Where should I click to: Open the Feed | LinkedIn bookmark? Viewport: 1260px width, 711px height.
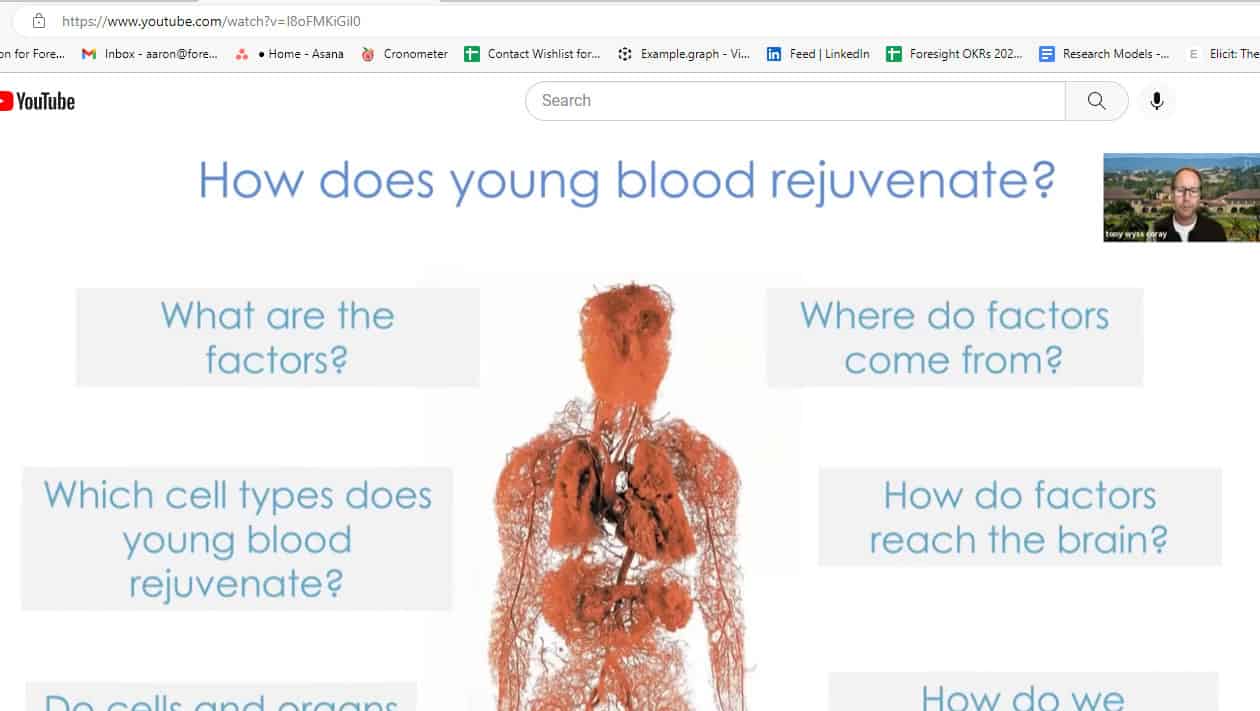coord(818,54)
